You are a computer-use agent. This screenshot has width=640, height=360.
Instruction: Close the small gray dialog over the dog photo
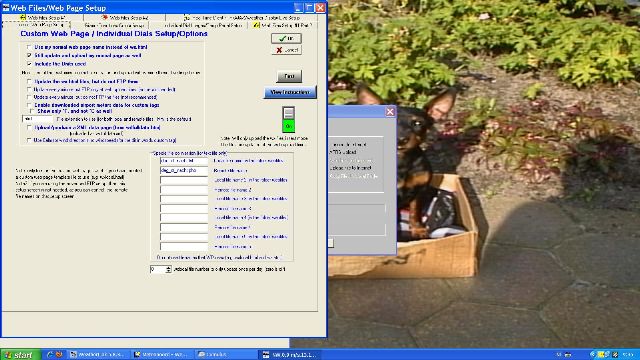[x=390, y=111]
